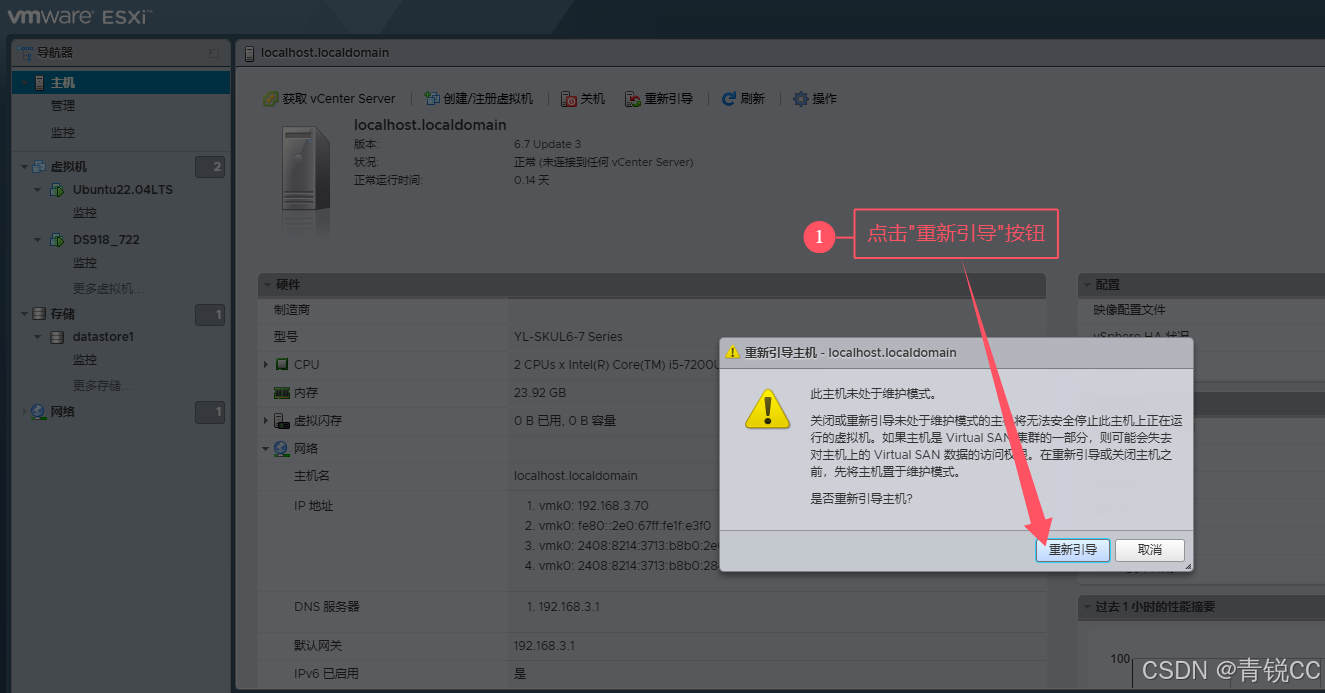Expand the 虚拟闪存 hardware row
This screenshot has height=693, width=1325.
(x=265, y=421)
